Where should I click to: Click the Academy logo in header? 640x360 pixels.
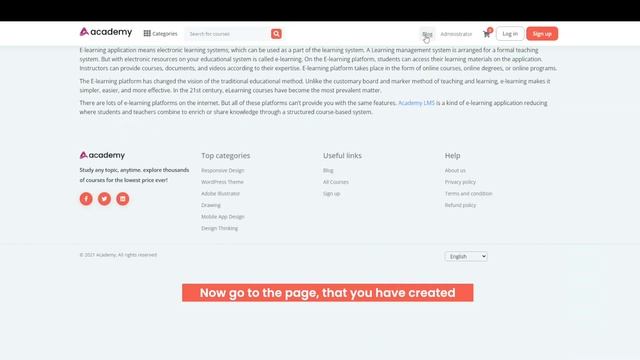pos(106,32)
